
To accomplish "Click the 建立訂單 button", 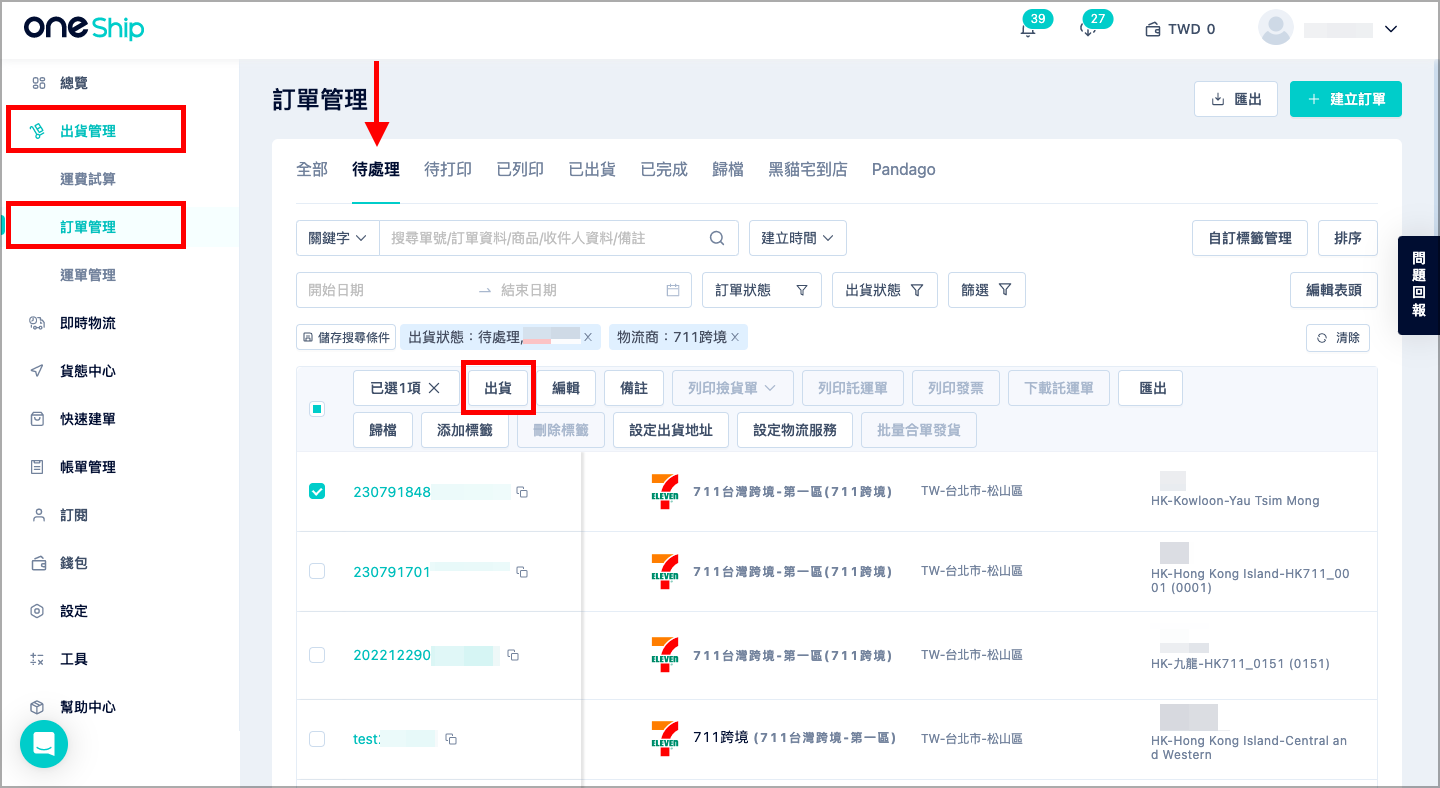I will click(1346, 99).
